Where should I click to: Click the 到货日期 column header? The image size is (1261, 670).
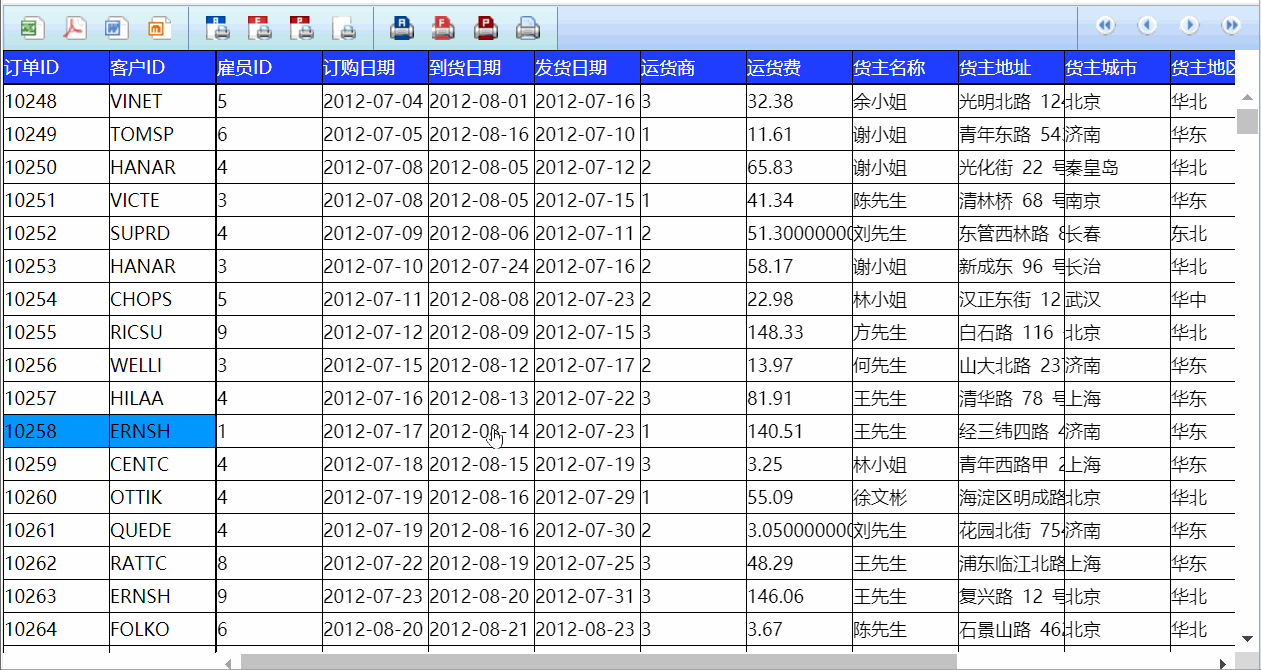(x=481, y=68)
